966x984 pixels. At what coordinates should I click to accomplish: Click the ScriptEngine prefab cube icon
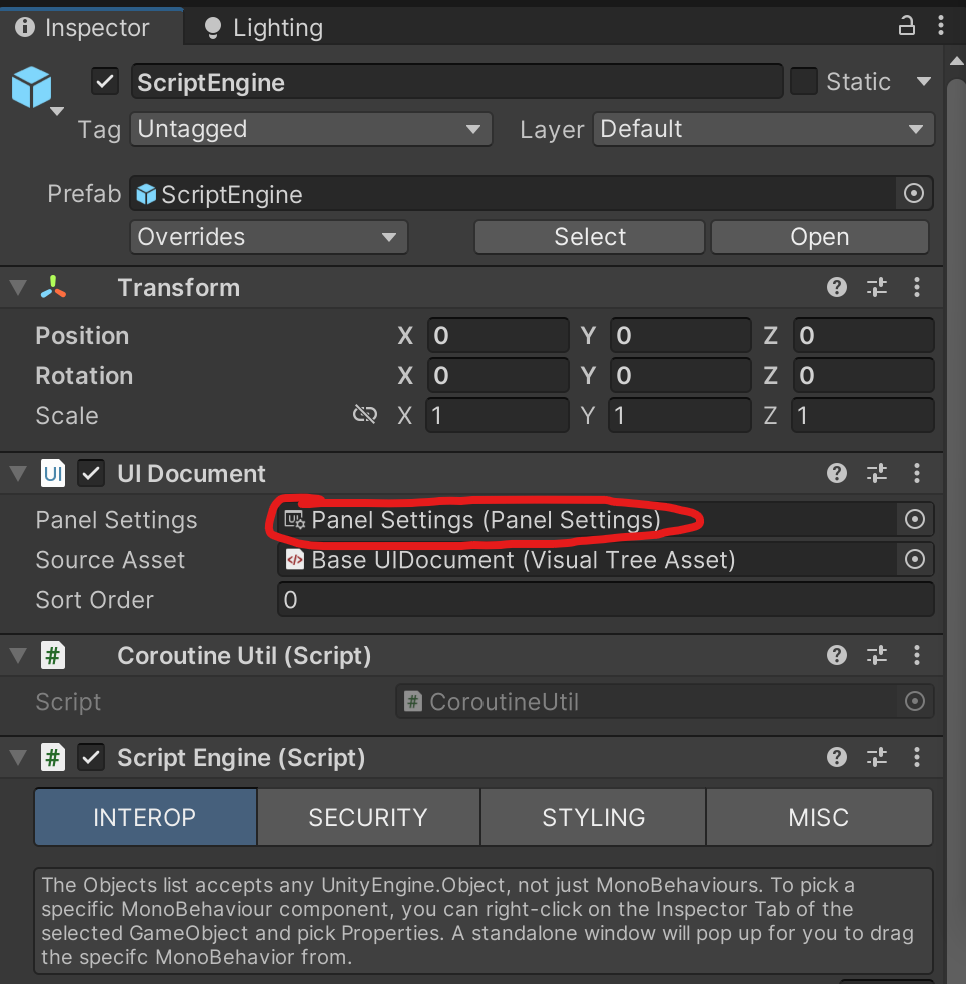(33, 88)
